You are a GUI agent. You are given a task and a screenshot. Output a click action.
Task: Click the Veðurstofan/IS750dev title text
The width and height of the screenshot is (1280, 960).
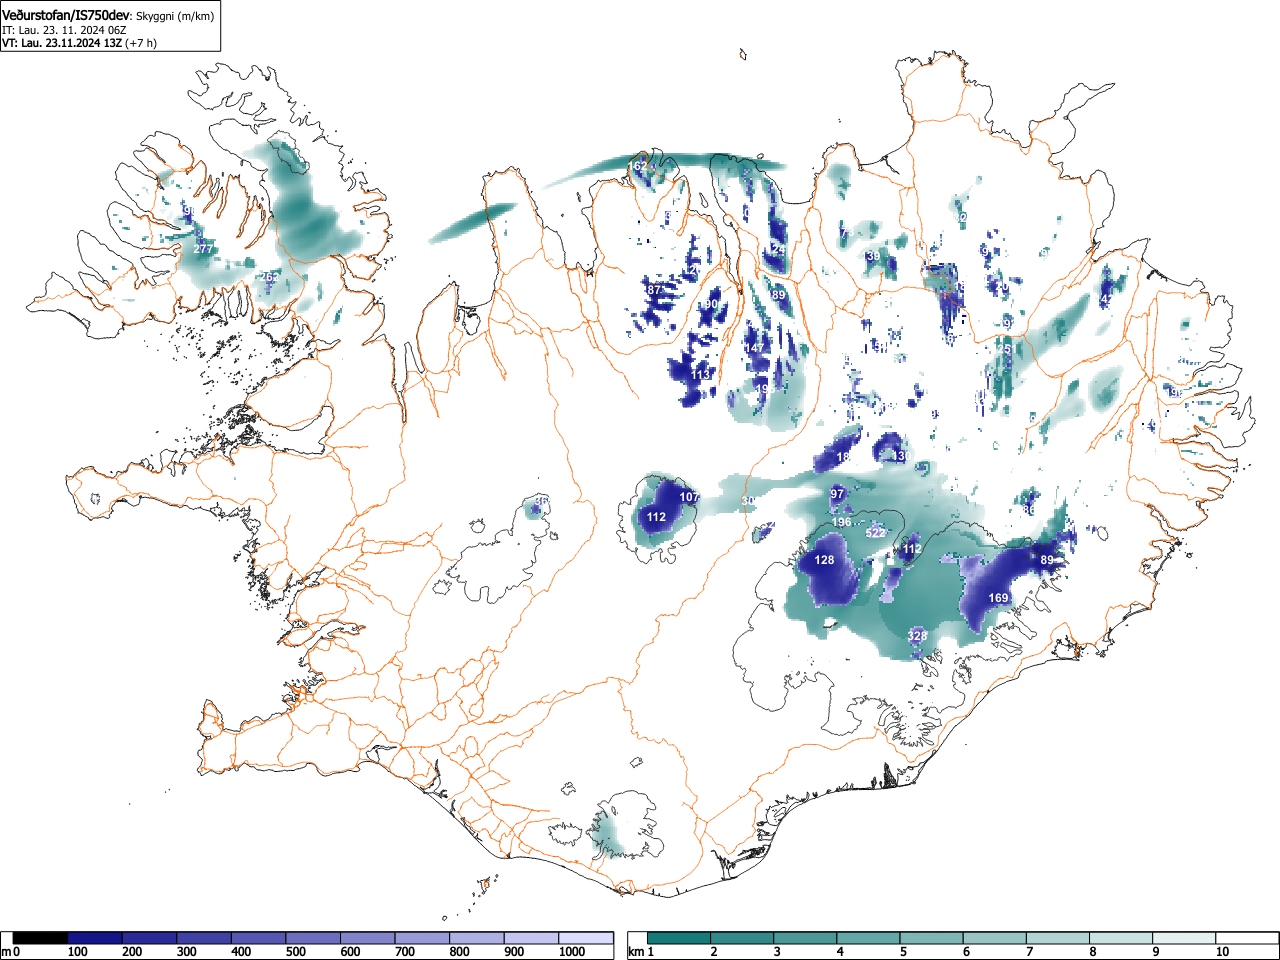click(x=65, y=15)
